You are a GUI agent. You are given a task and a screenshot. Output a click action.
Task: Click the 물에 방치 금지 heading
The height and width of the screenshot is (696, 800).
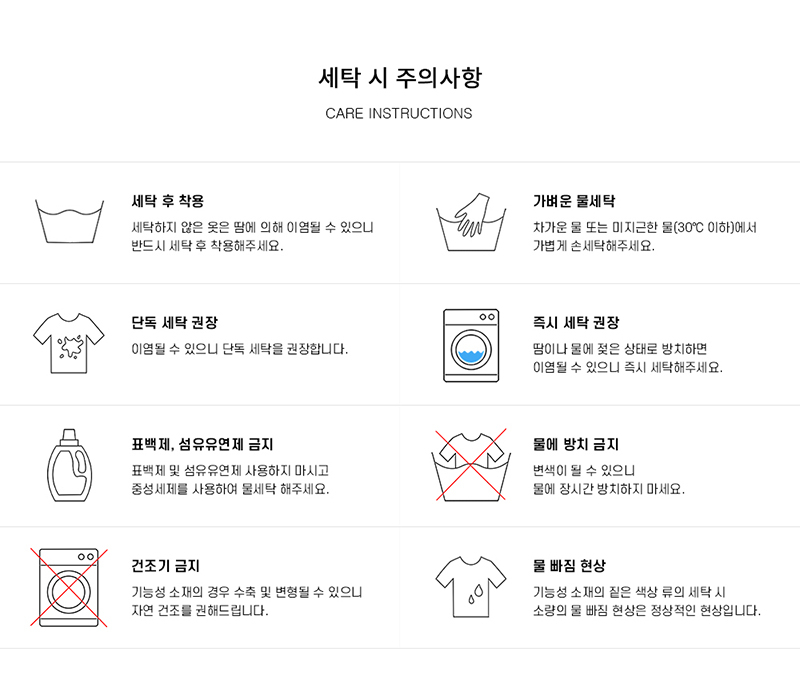(x=576, y=445)
